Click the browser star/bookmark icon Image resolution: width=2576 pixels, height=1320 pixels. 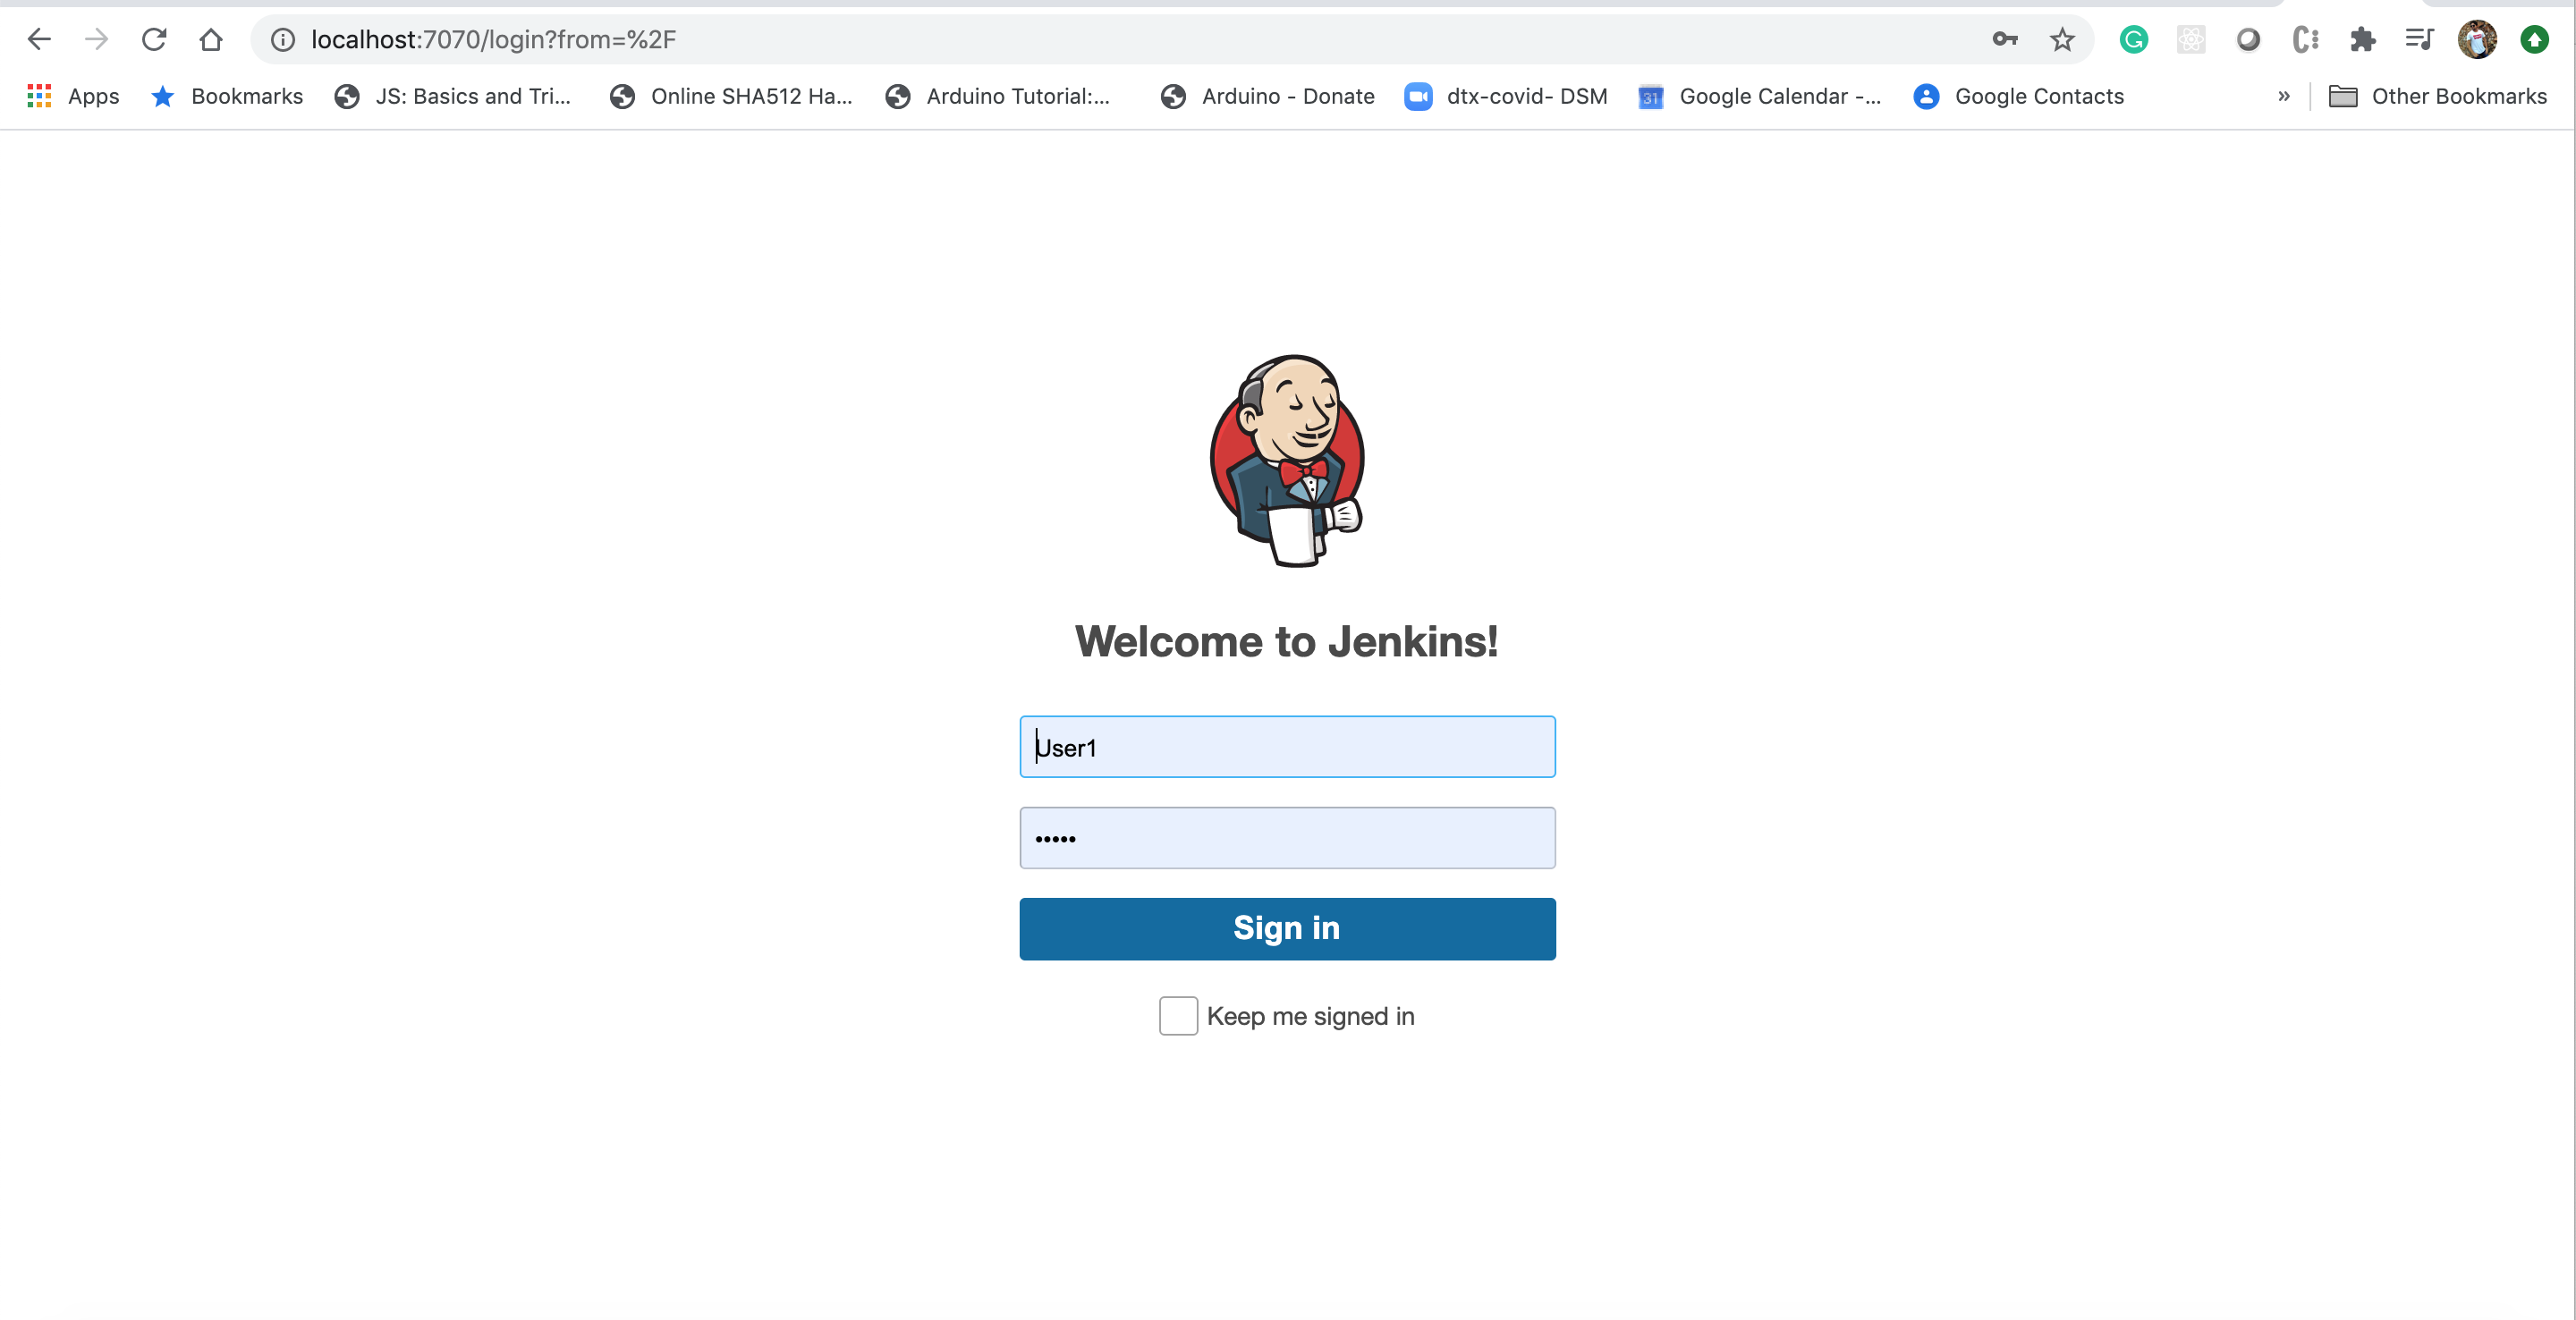(2061, 37)
